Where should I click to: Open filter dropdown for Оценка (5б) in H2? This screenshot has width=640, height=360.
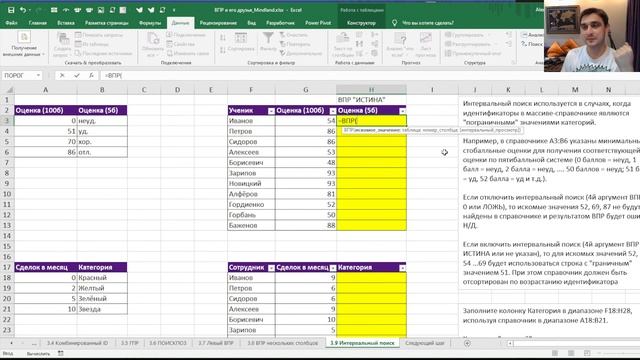coord(402,111)
